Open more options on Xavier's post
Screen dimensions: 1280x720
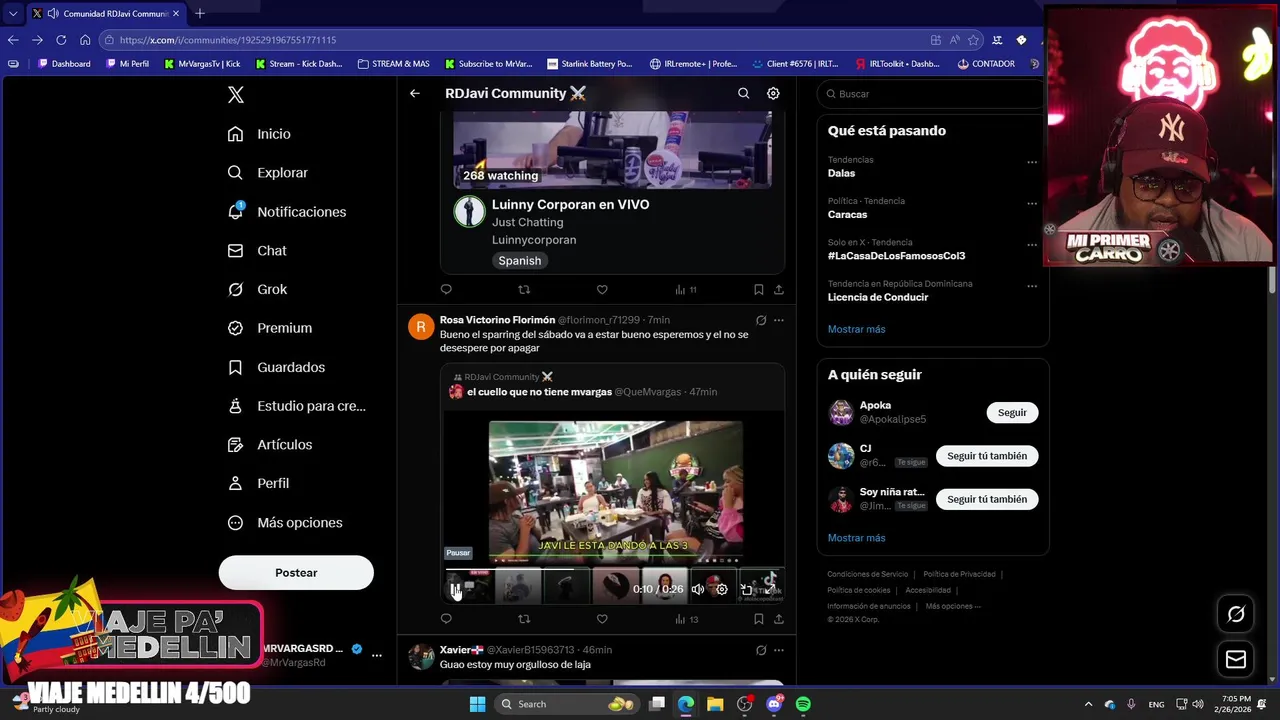click(x=779, y=650)
